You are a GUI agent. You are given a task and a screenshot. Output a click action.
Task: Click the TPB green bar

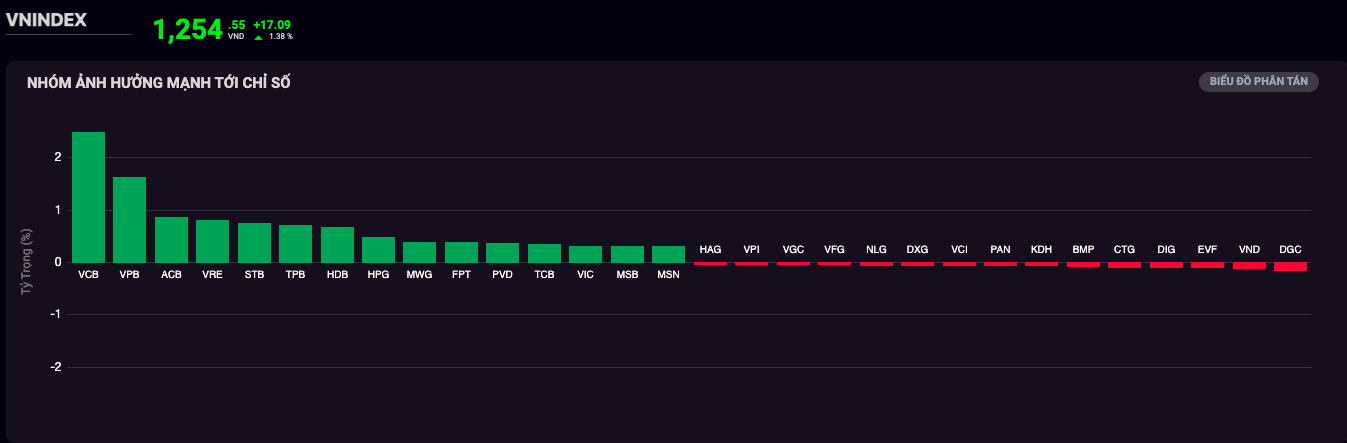[296, 244]
